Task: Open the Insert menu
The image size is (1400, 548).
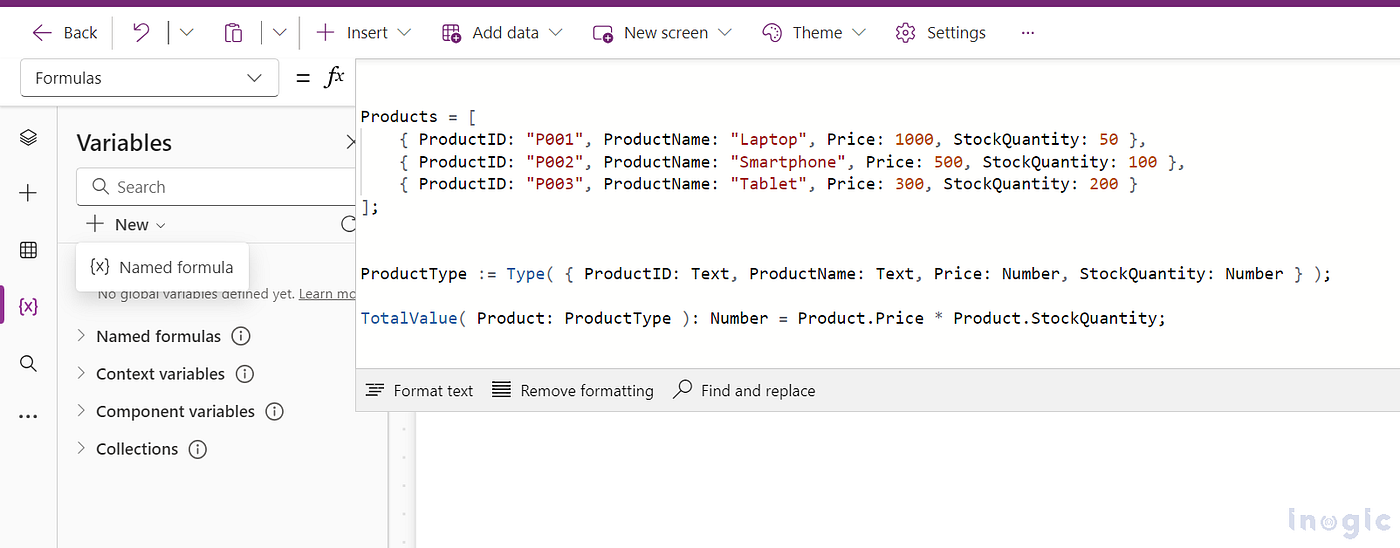Action: pos(363,33)
